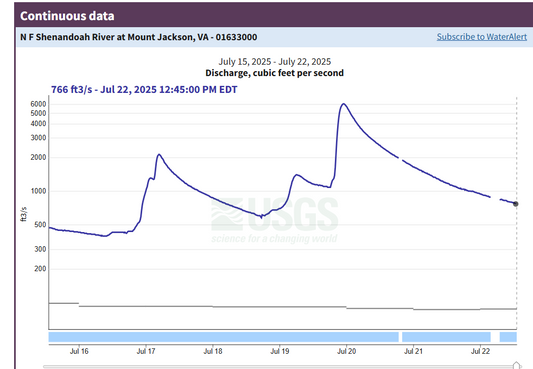Click the 4000 y-axis label
533x369 pixels.
[x=38, y=124]
